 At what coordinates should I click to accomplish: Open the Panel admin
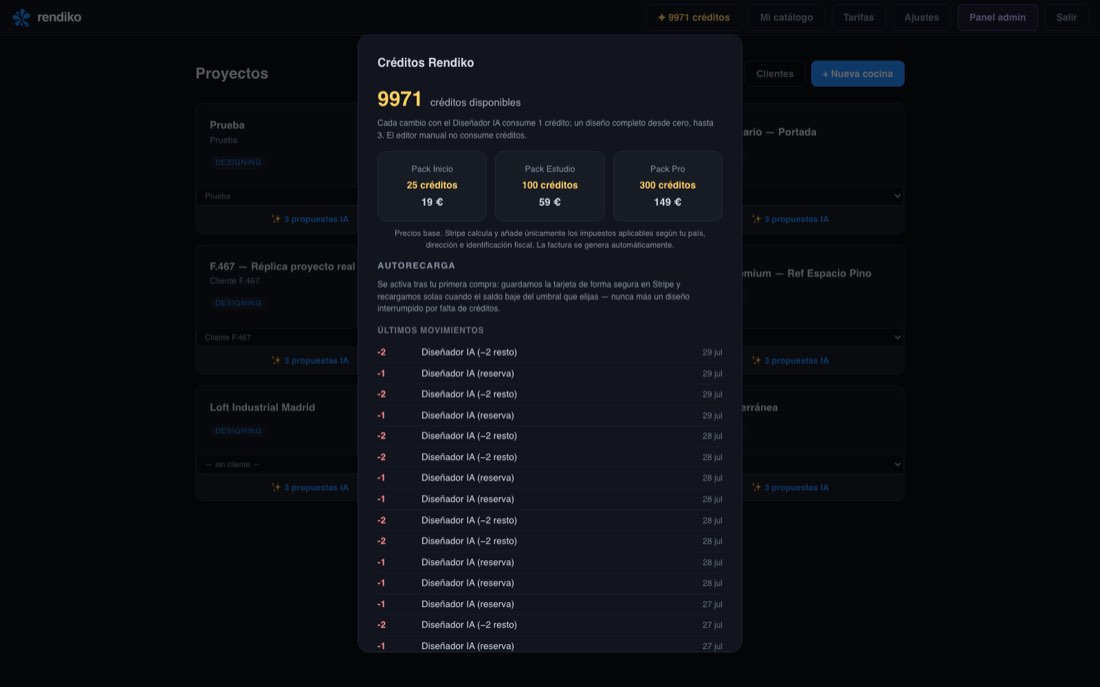point(997,18)
